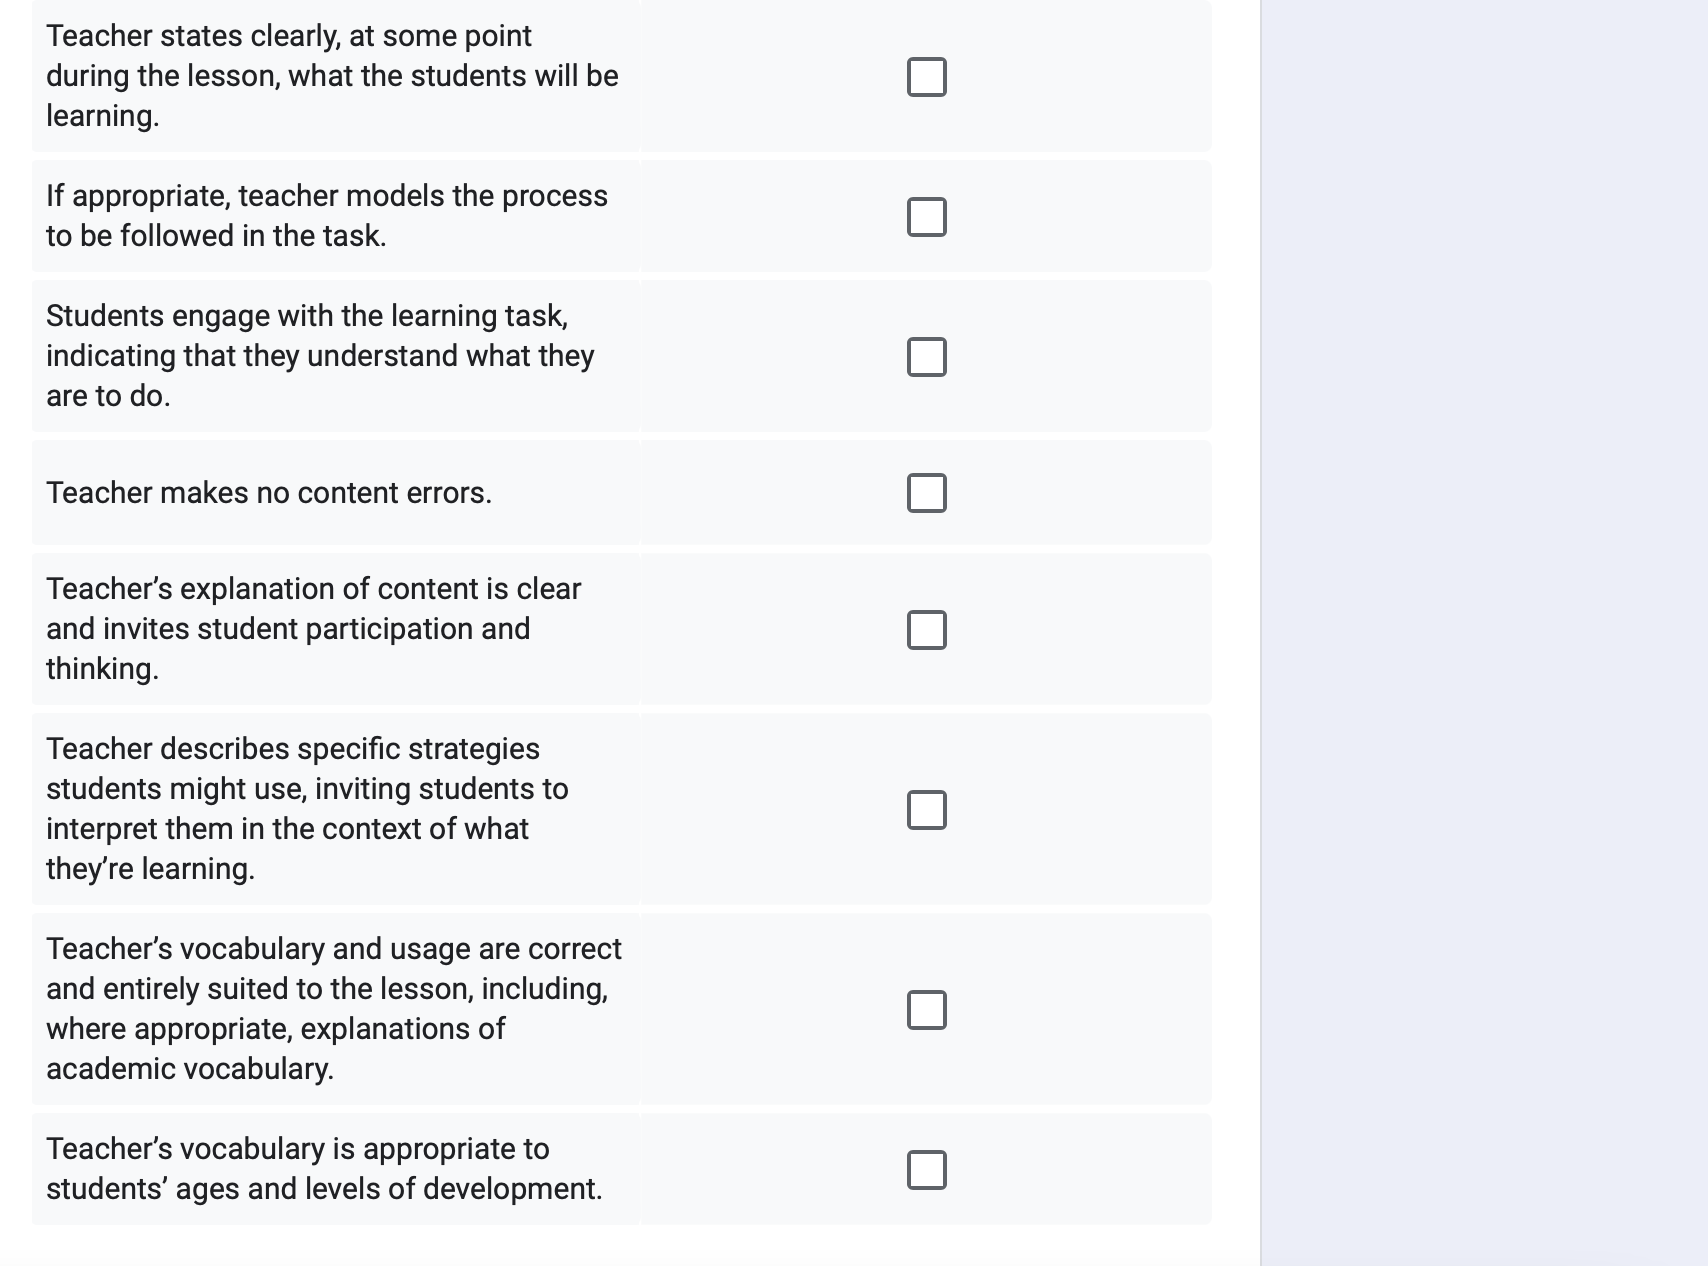Tick the 'vocabulary is appropriate to students' ages' checkbox
Image resolution: width=1708 pixels, height=1266 pixels.
click(x=926, y=1170)
